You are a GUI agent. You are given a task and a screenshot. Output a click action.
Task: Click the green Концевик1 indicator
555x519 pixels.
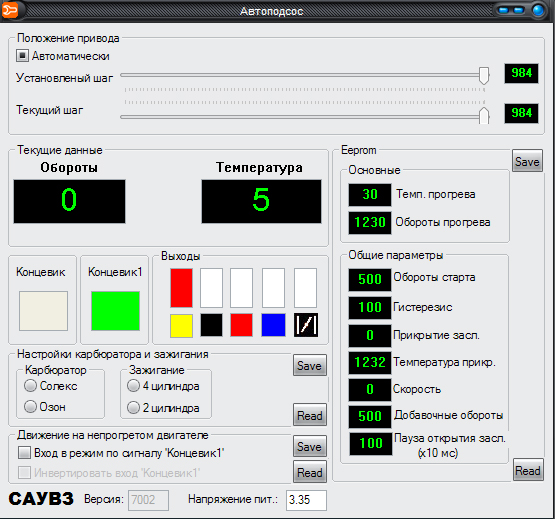point(115,311)
